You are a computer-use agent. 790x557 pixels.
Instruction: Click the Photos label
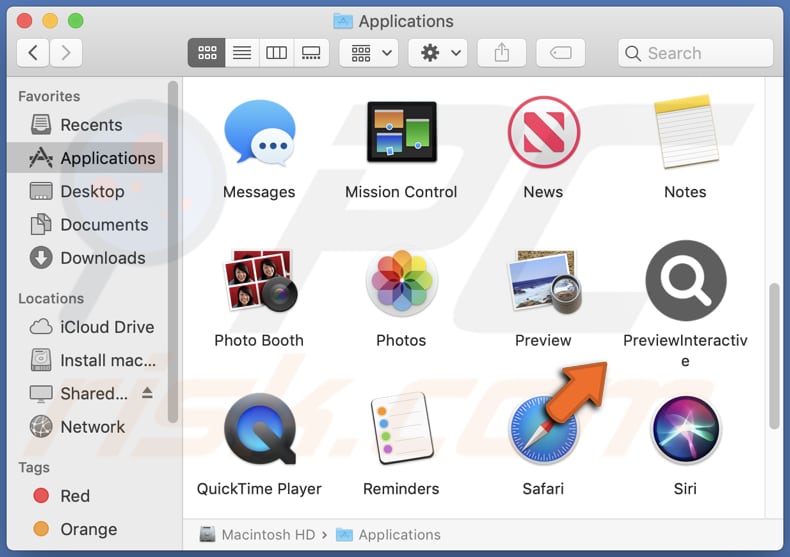tap(402, 340)
